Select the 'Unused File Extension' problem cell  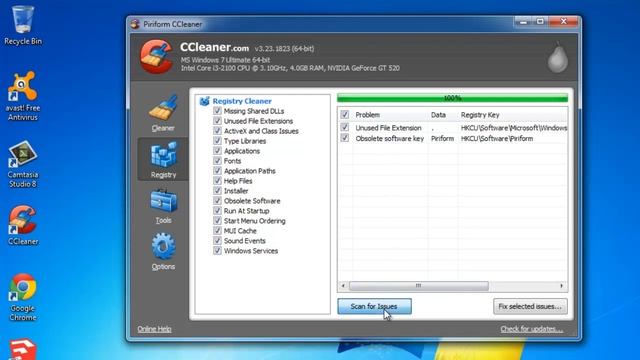click(x=388, y=128)
